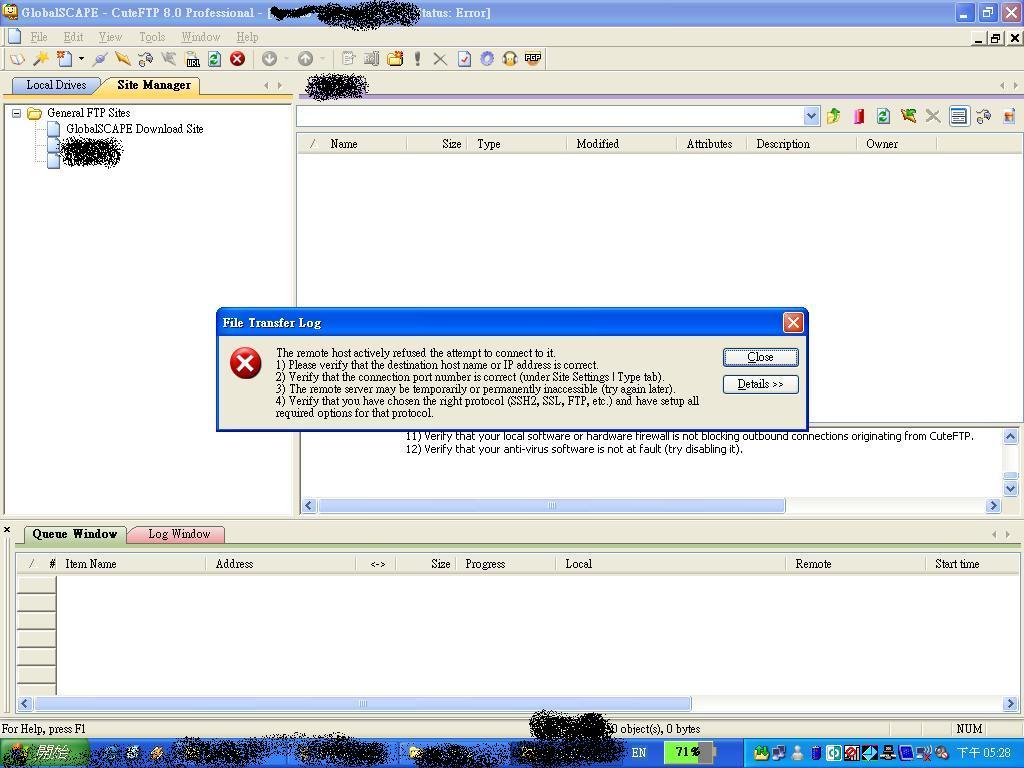Viewport: 1024px width, 768px height.
Task: Refresh the remote file listing
Action: (883, 116)
